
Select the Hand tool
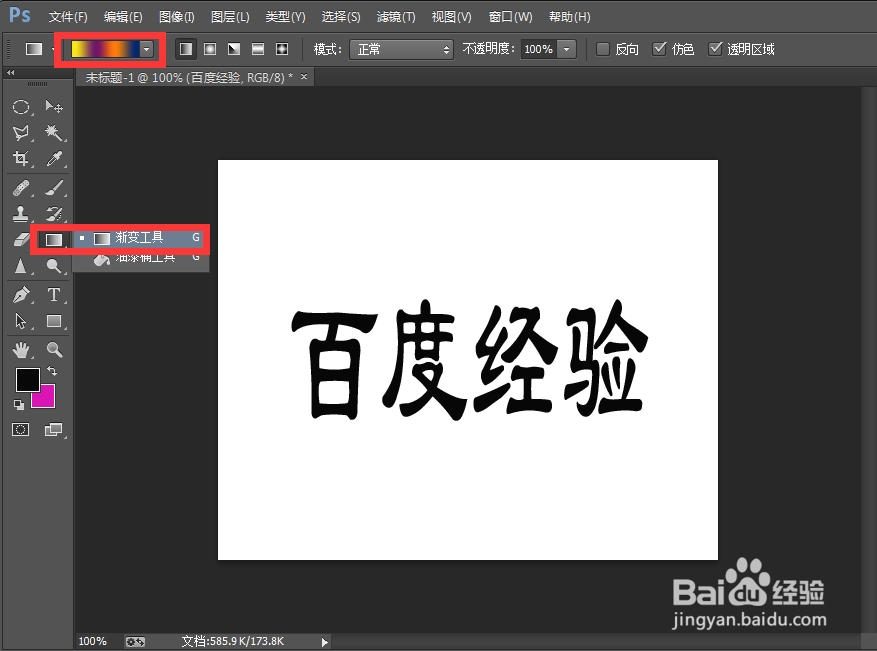tap(21, 350)
